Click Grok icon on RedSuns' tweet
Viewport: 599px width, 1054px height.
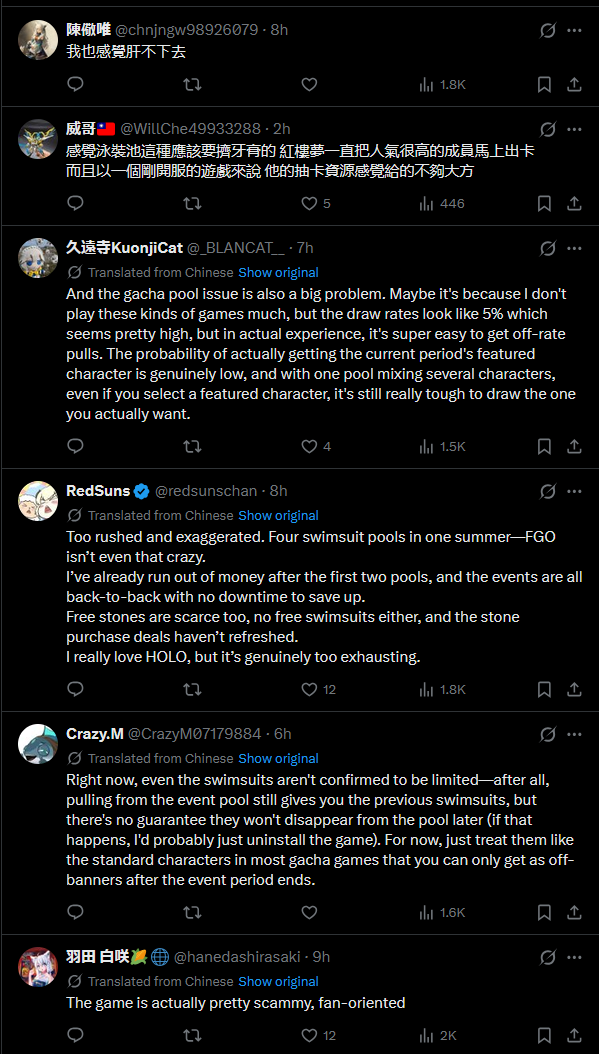coord(548,491)
